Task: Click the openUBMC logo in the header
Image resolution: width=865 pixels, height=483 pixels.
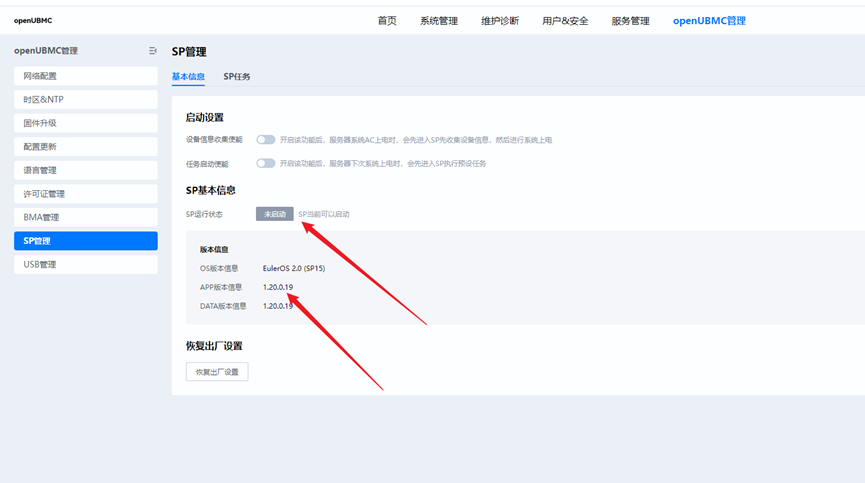Action: point(33,21)
